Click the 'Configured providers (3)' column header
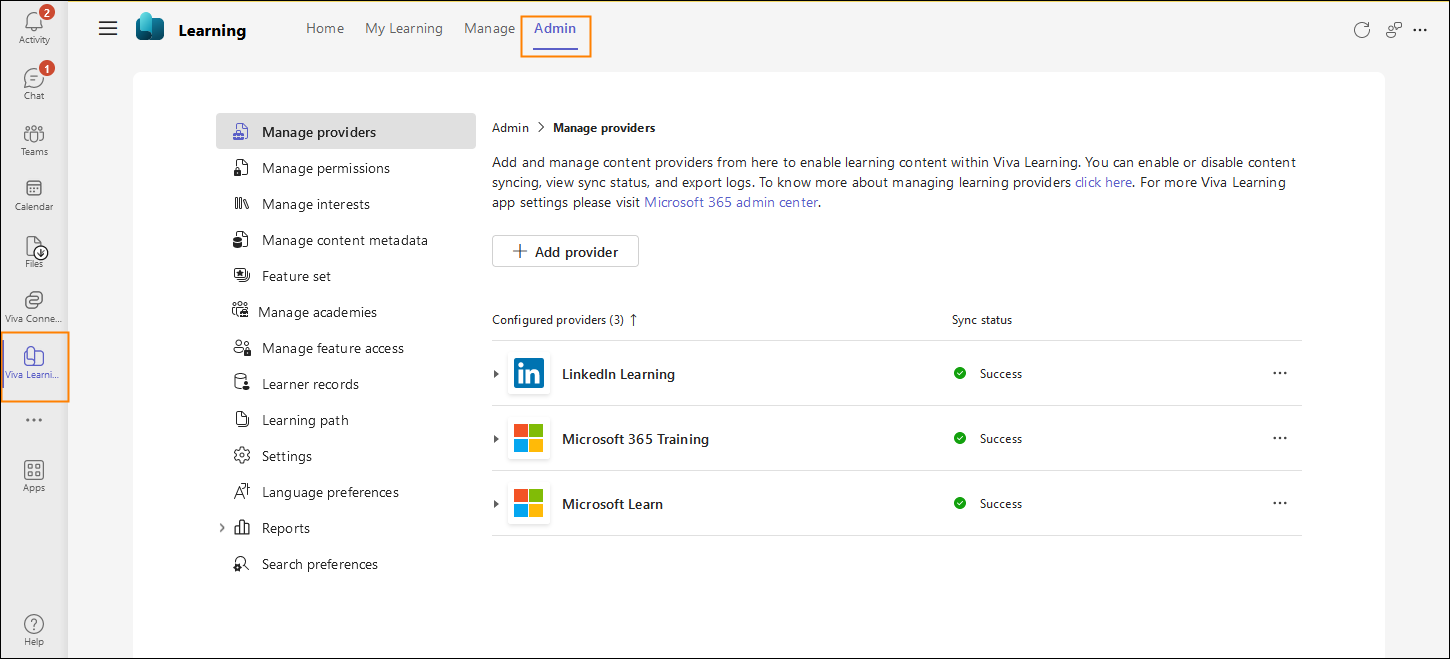 (558, 320)
